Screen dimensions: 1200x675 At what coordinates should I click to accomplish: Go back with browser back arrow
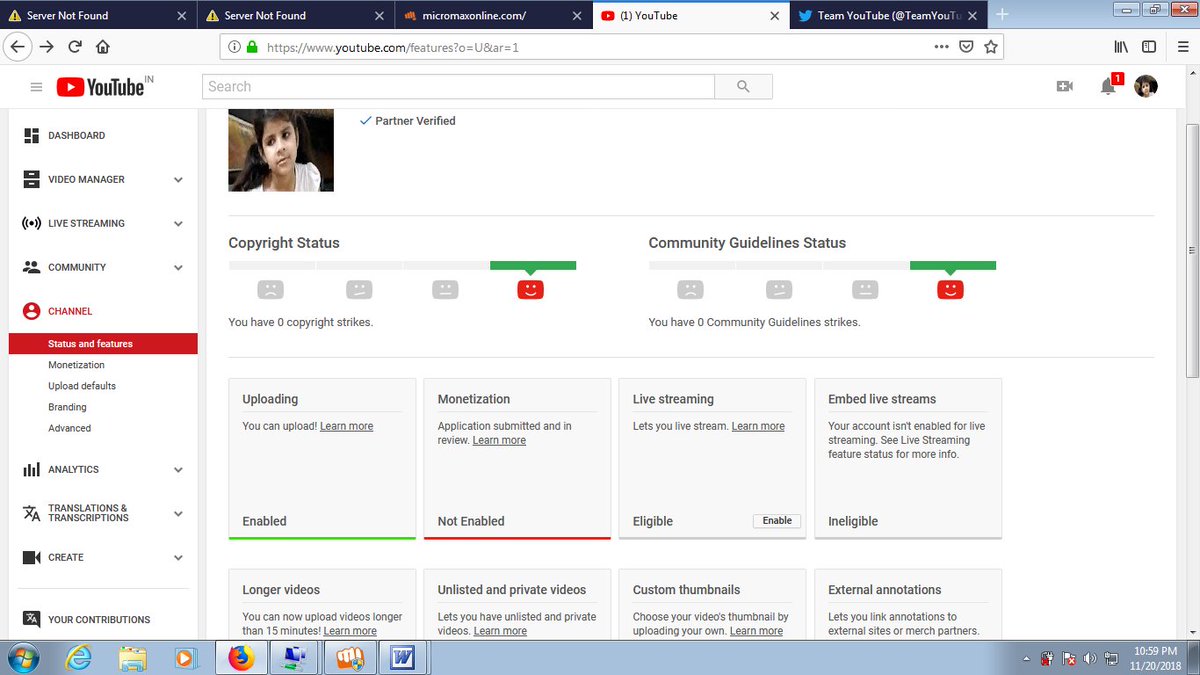point(19,46)
